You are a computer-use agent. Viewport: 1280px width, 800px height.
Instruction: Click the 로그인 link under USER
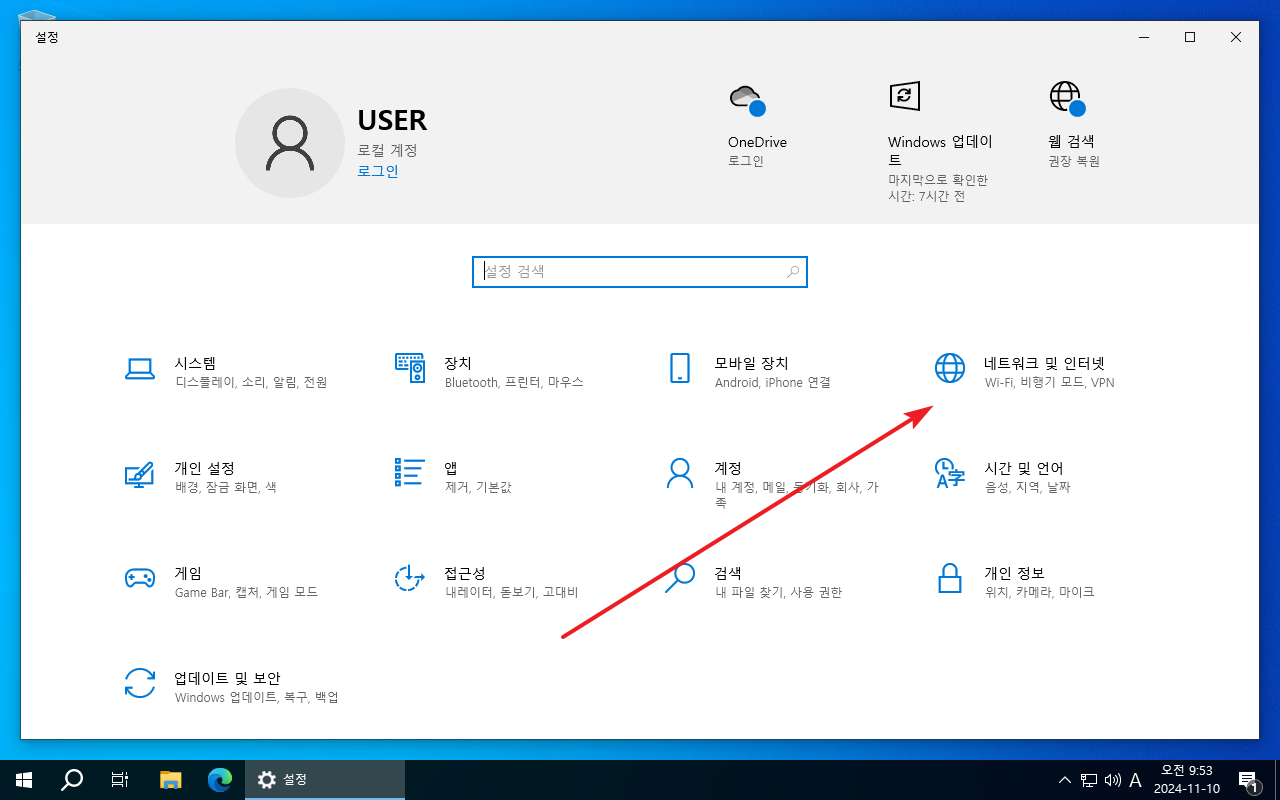(x=378, y=171)
